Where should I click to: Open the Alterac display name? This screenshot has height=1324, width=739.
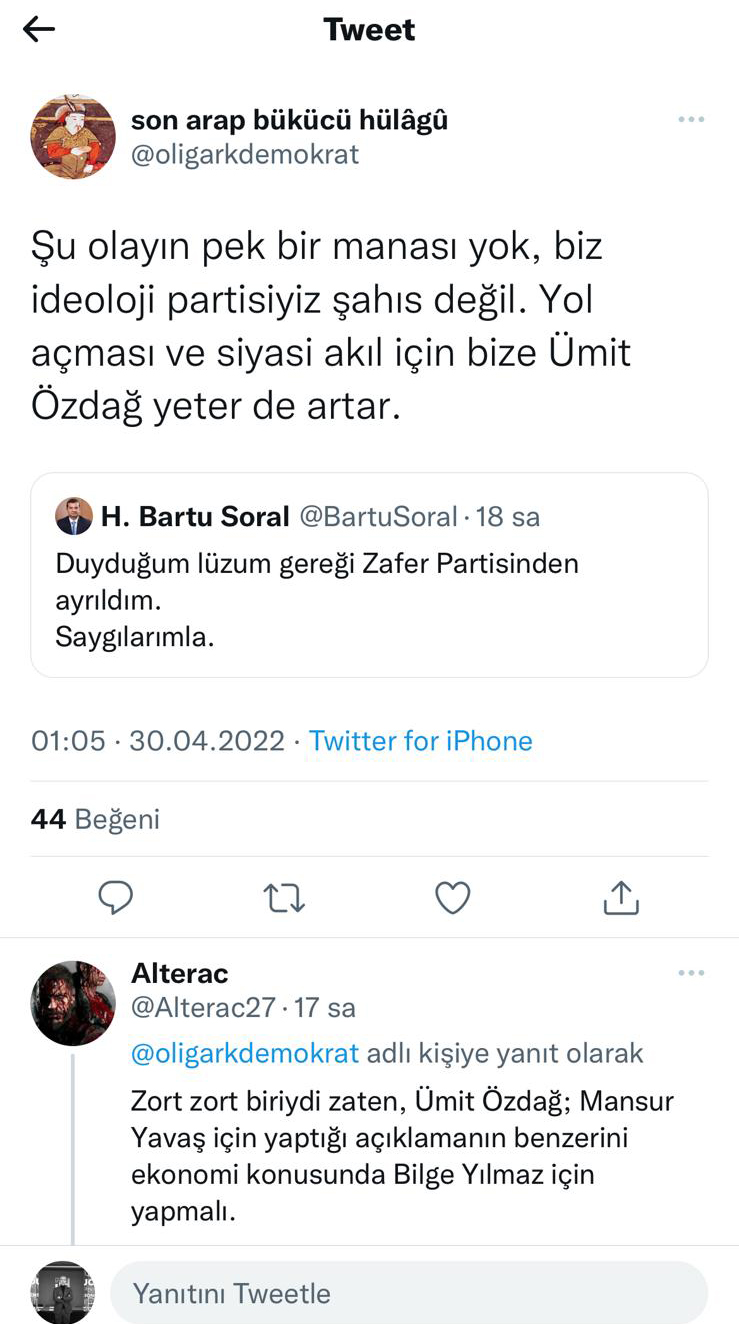[180, 973]
